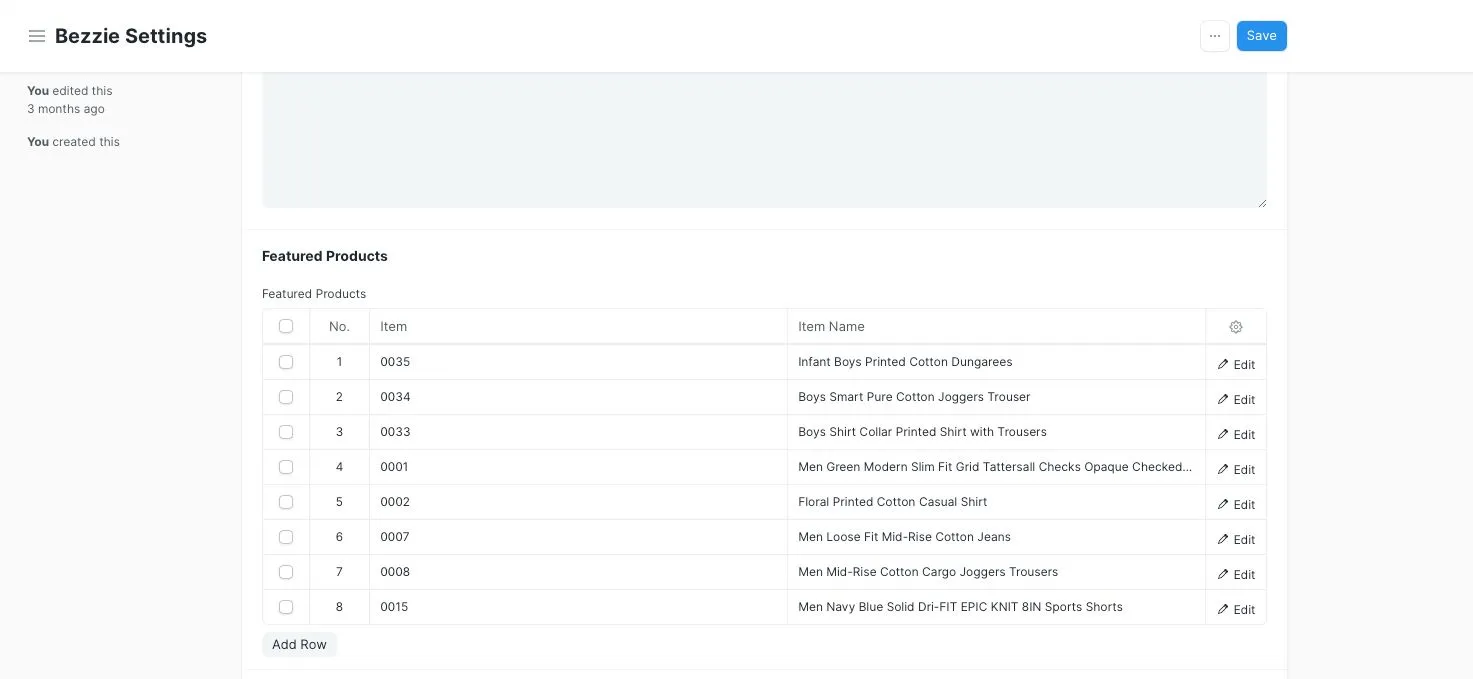1473x679 pixels.
Task: Click pencil edit icon for row 0007
Action: pyautogui.click(x=1223, y=540)
